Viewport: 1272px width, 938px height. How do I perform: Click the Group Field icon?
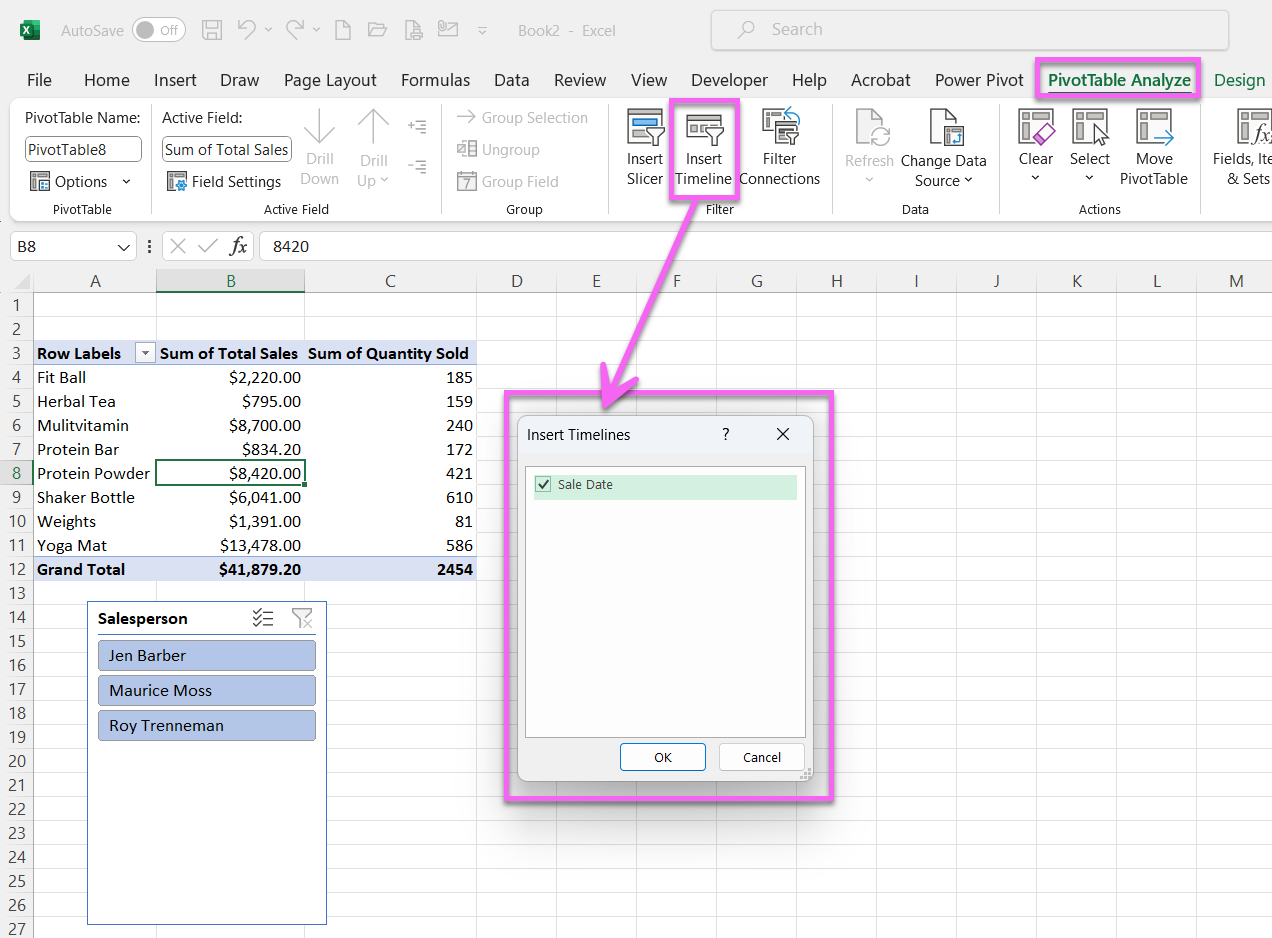(x=466, y=181)
